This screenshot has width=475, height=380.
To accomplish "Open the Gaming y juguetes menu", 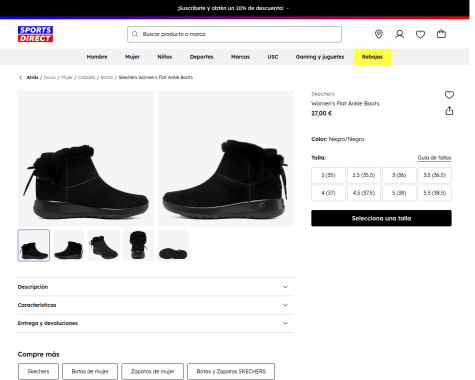I will click(320, 57).
